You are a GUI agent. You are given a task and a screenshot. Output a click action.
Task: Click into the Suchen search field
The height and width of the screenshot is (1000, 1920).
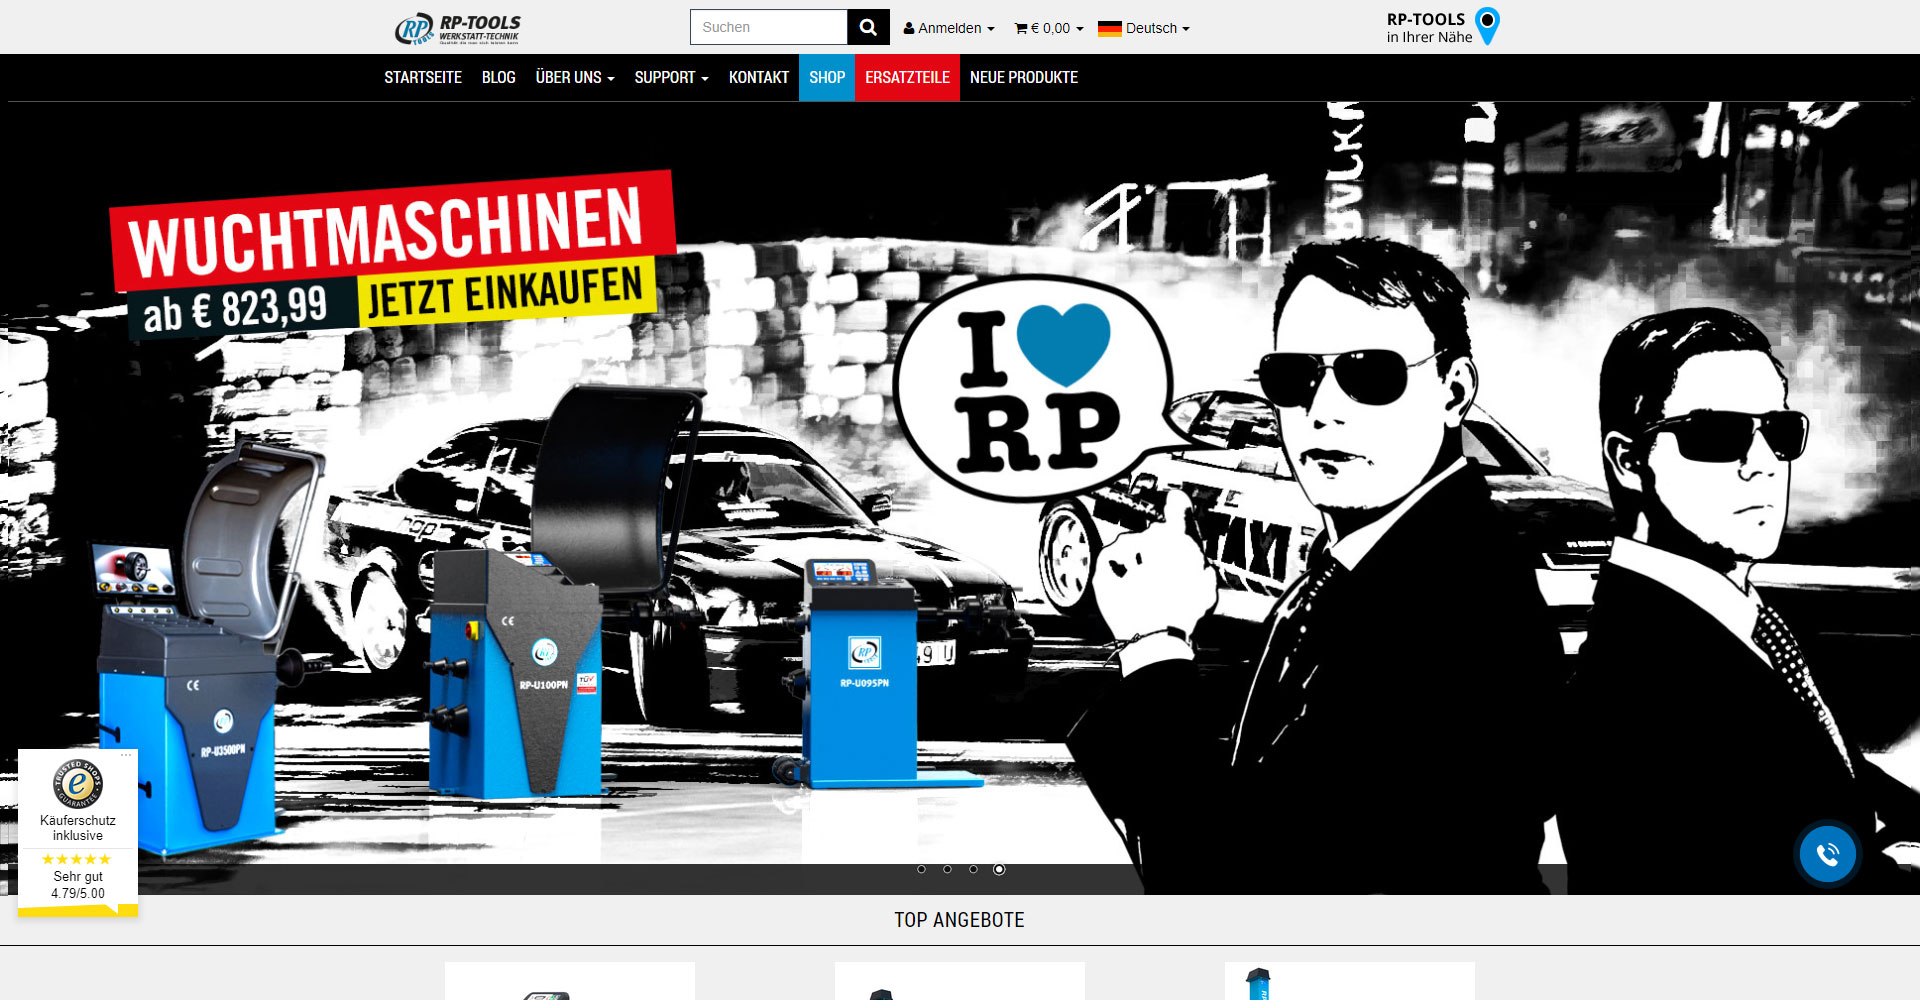click(769, 27)
